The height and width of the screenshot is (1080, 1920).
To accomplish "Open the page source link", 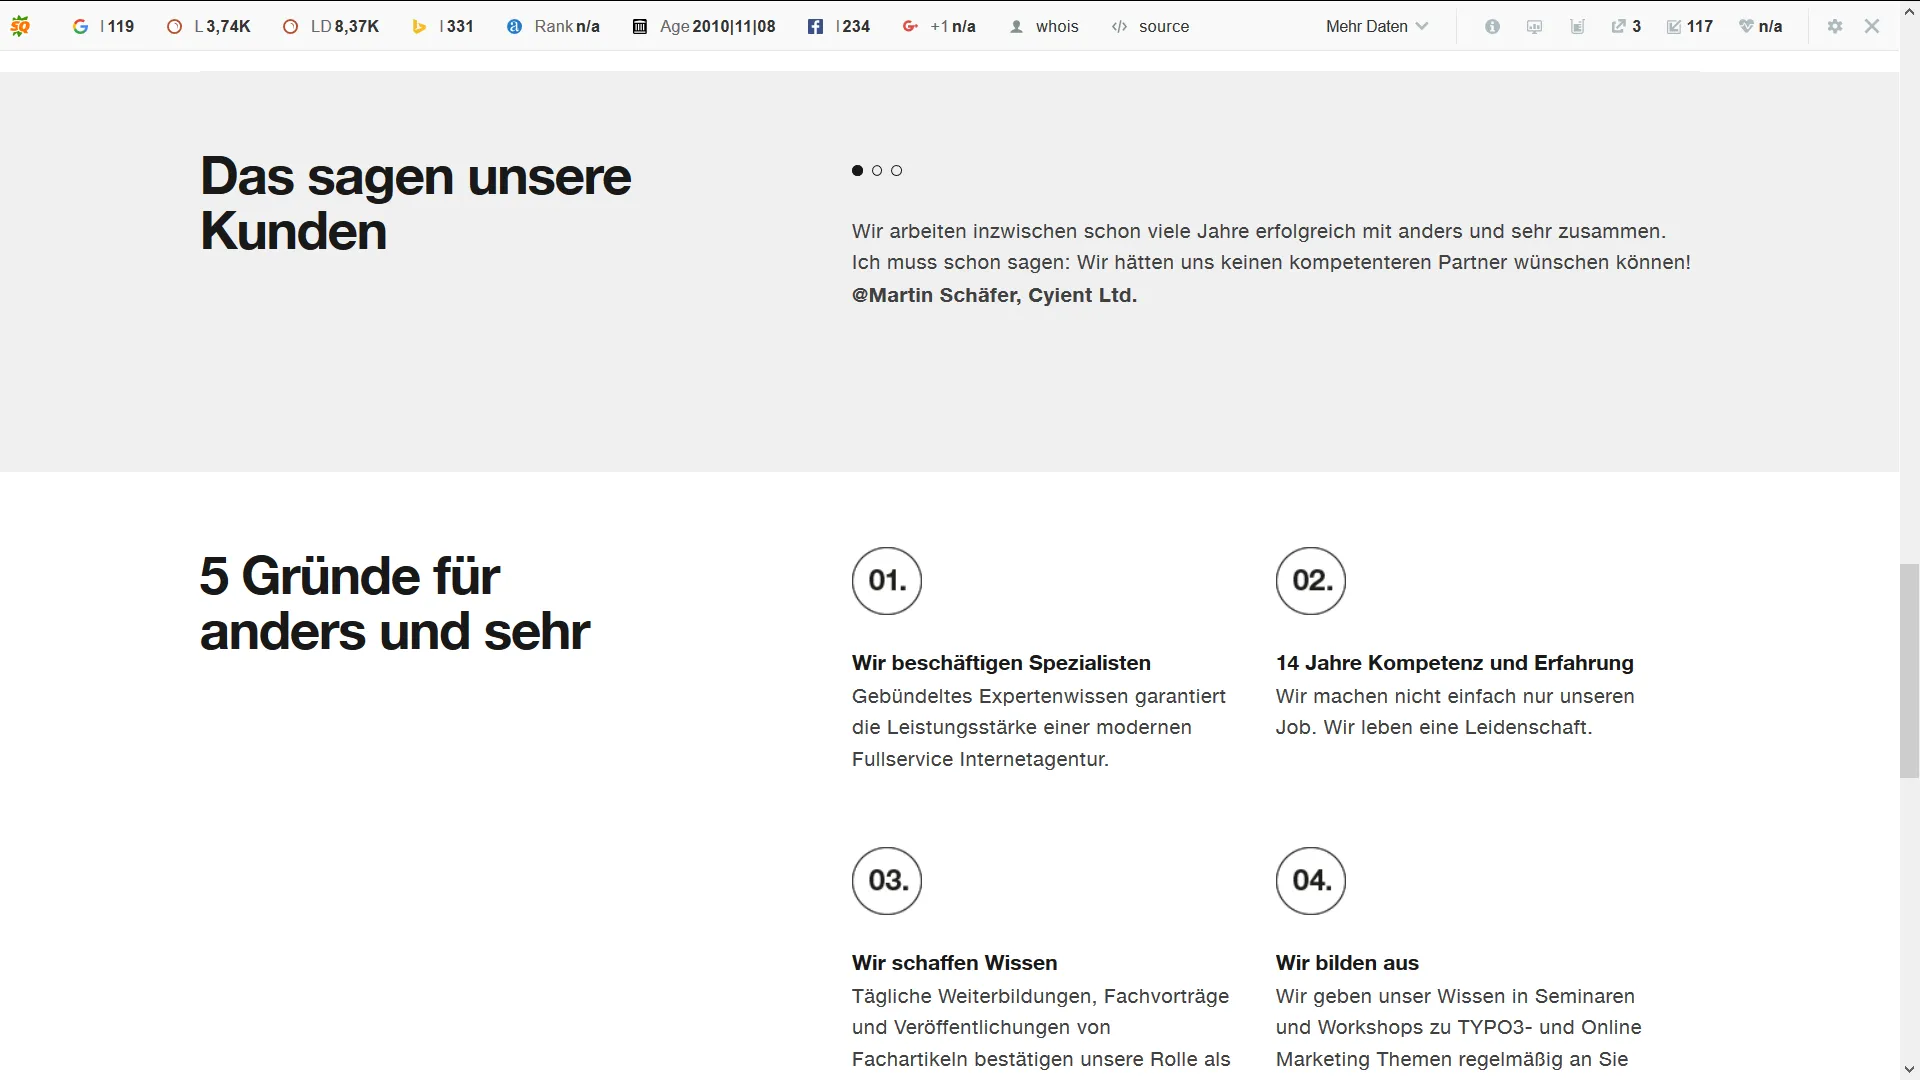I will pos(1151,27).
